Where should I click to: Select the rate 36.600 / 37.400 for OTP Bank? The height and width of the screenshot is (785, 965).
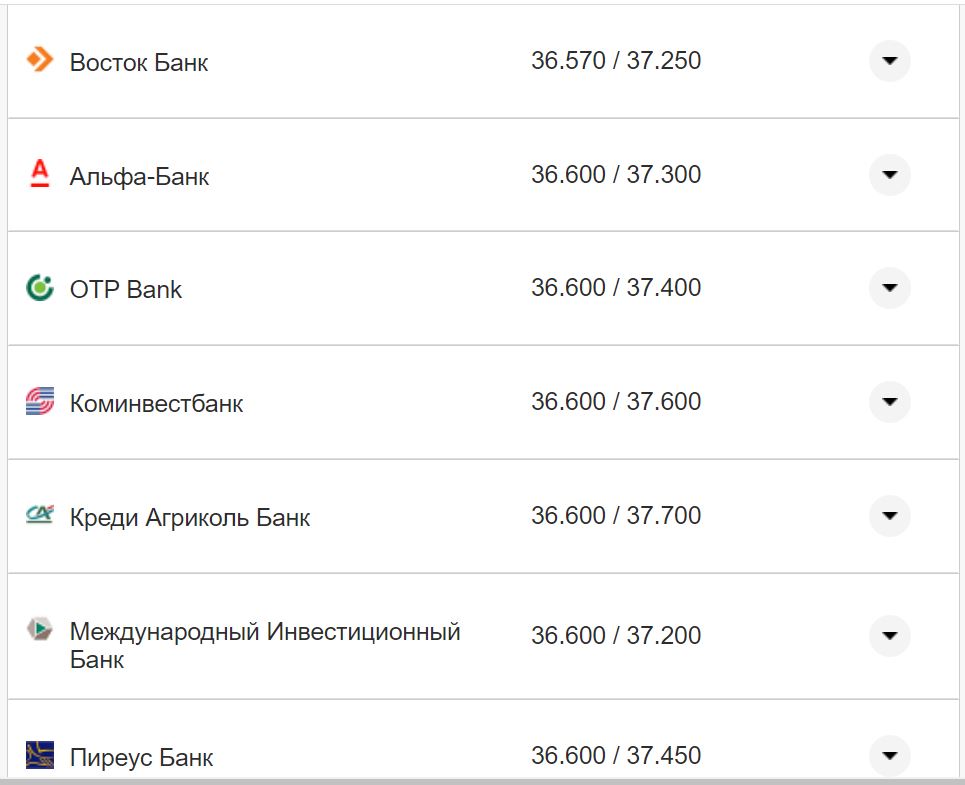[618, 287]
